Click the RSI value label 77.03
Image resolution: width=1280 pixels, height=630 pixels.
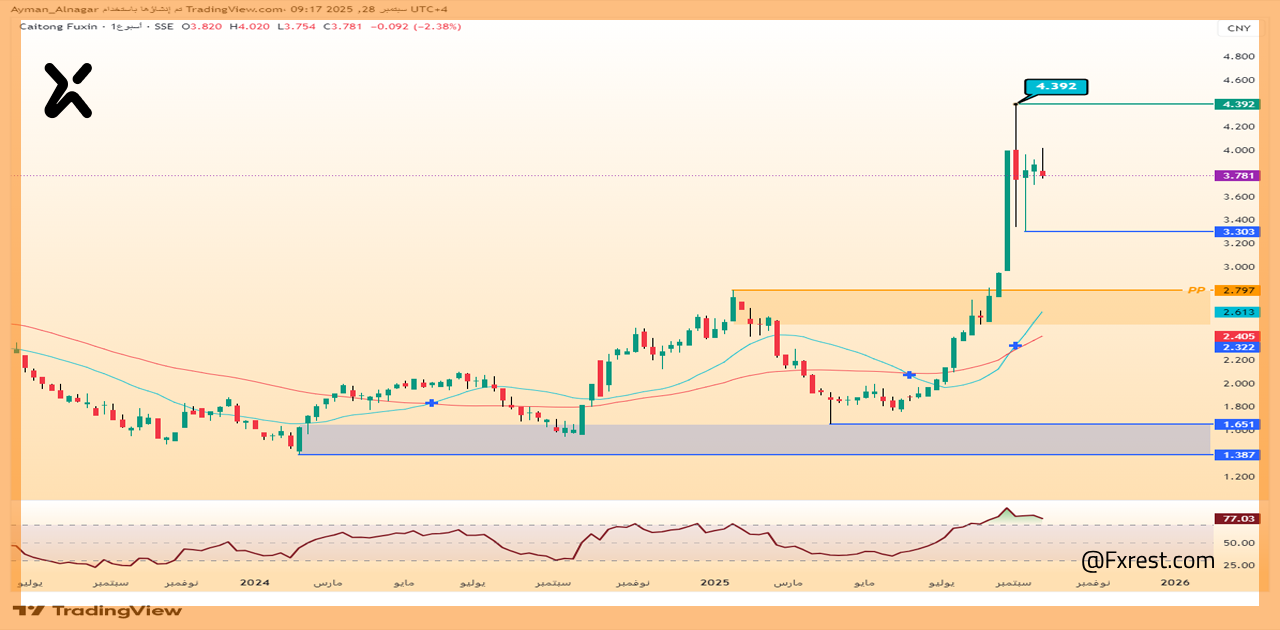tap(1236, 519)
